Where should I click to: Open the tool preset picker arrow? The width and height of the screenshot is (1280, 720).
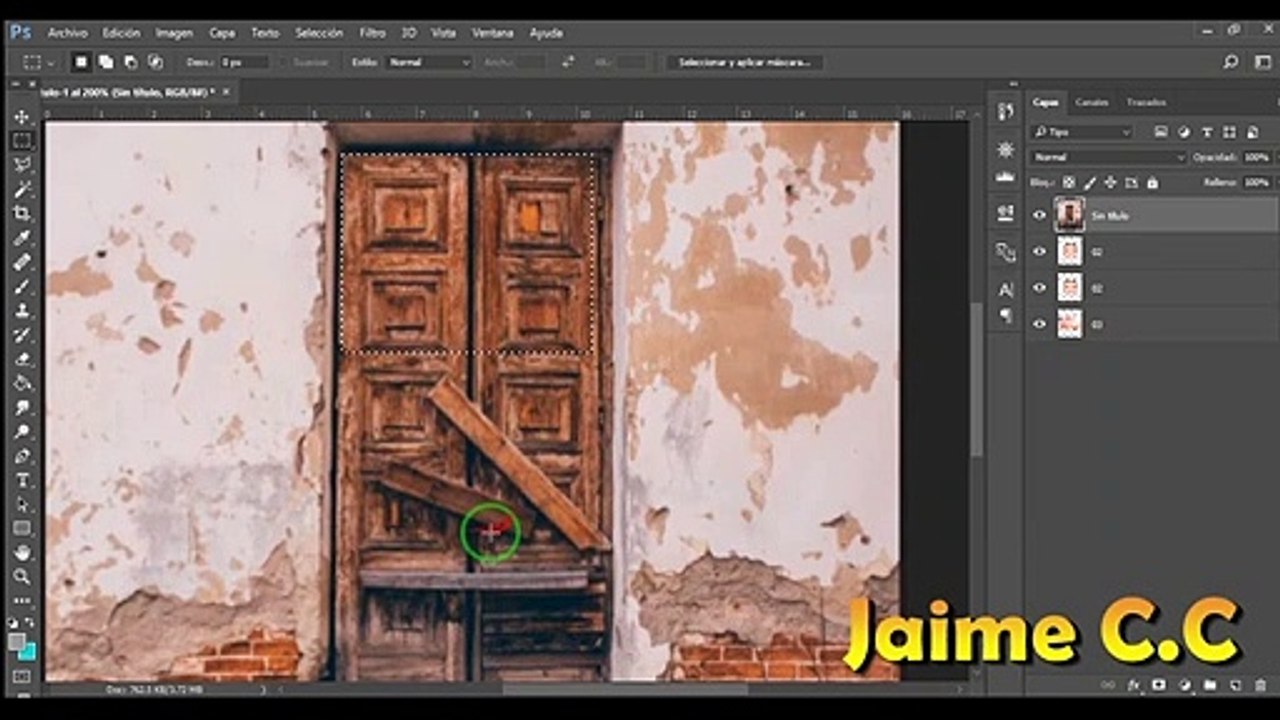50,62
